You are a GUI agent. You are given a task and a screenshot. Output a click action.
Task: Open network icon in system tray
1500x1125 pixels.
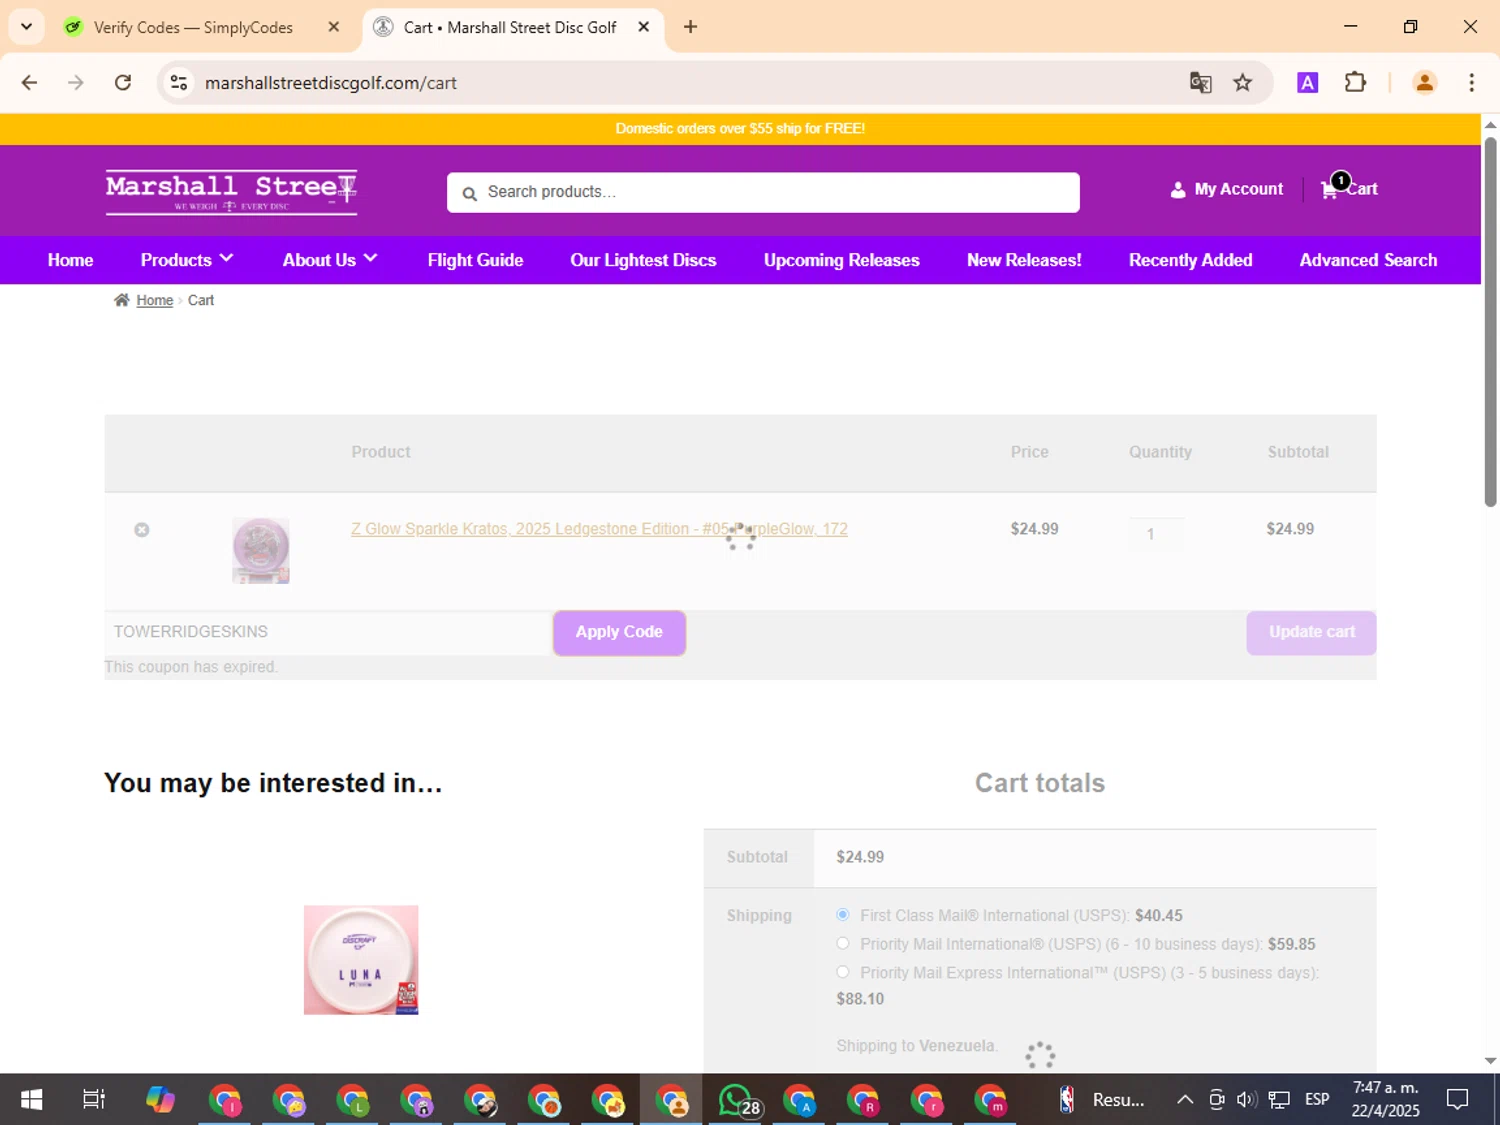coord(1279,1100)
